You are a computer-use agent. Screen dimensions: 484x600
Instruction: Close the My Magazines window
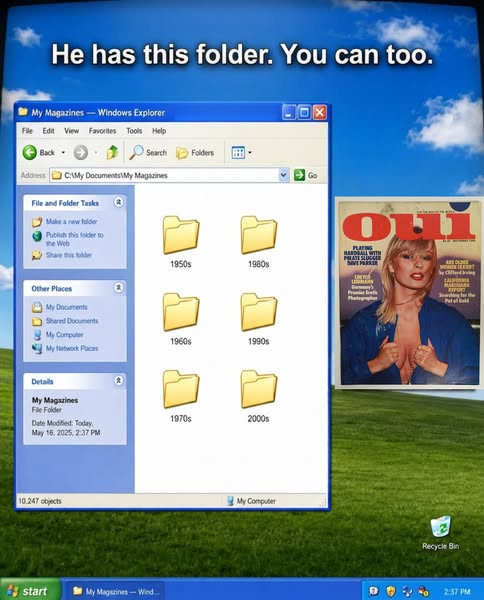click(x=319, y=112)
